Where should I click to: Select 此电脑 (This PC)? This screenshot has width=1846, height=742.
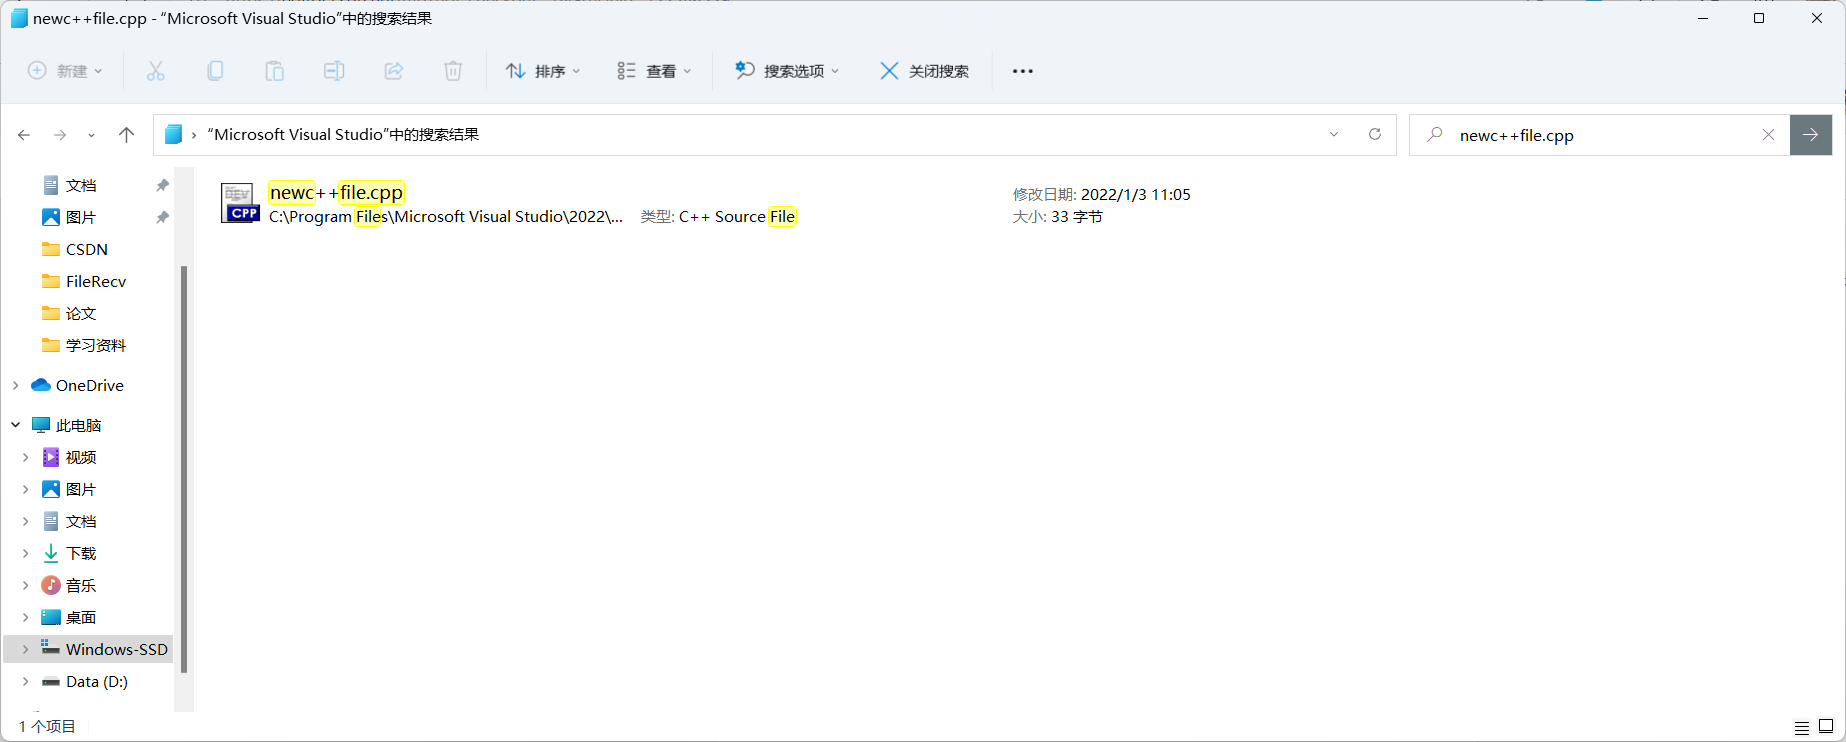click(x=79, y=425)
